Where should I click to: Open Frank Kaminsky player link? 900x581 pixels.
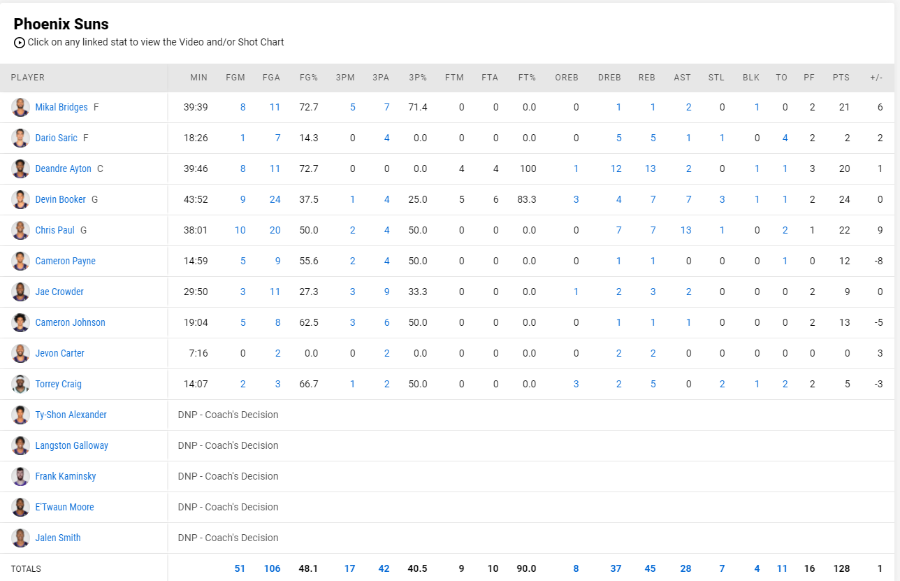click(65, 477)
